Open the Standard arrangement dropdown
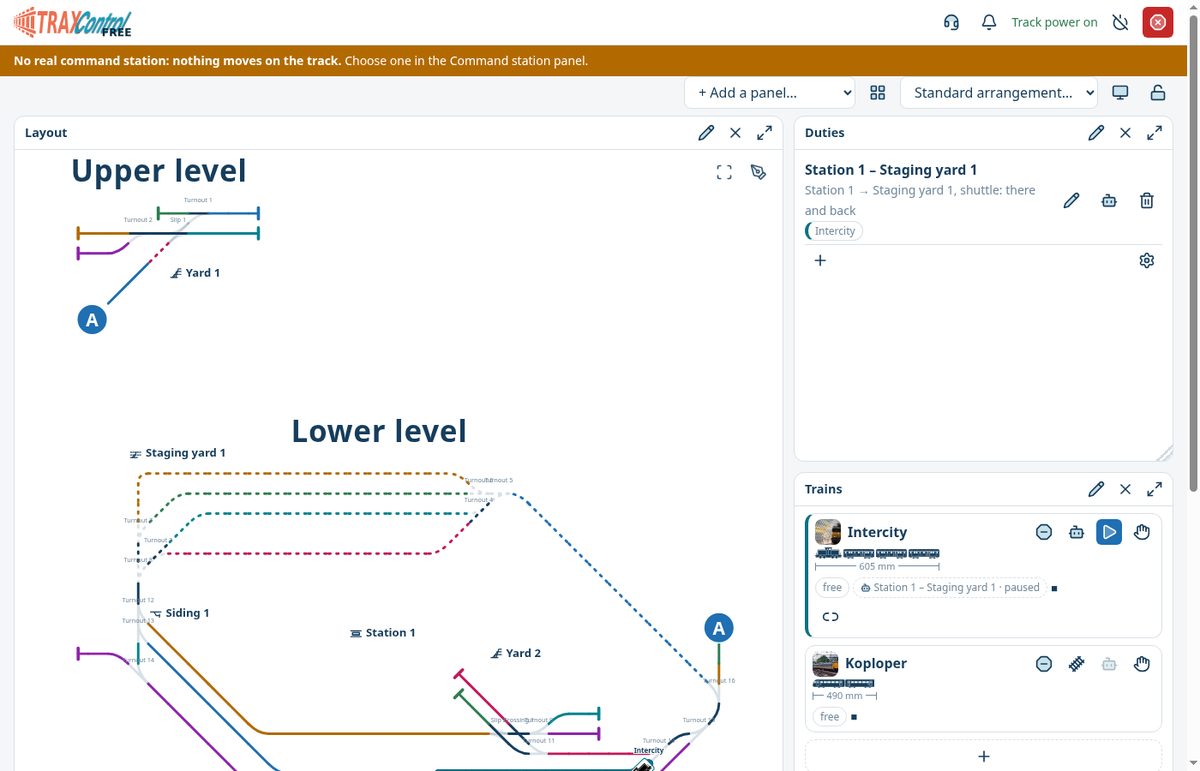This screenshot has height=771, width=1200. 999,93
